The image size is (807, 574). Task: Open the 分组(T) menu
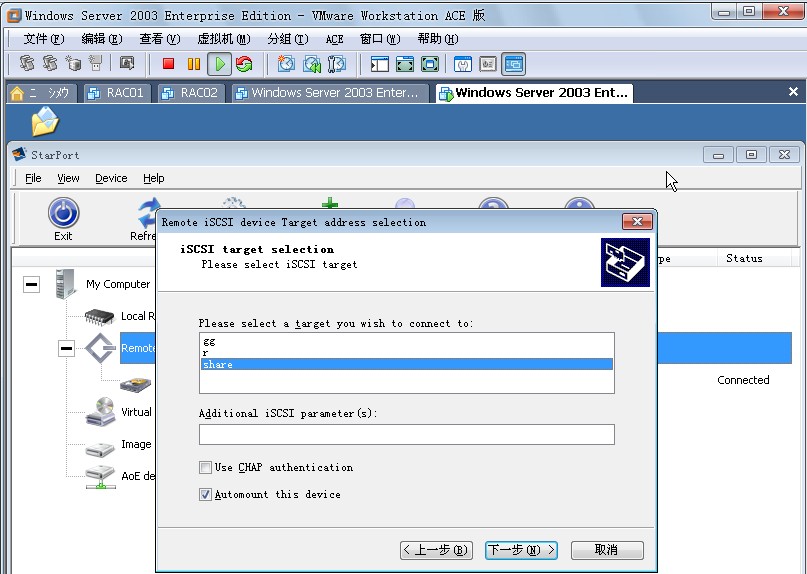click(288, 39)
